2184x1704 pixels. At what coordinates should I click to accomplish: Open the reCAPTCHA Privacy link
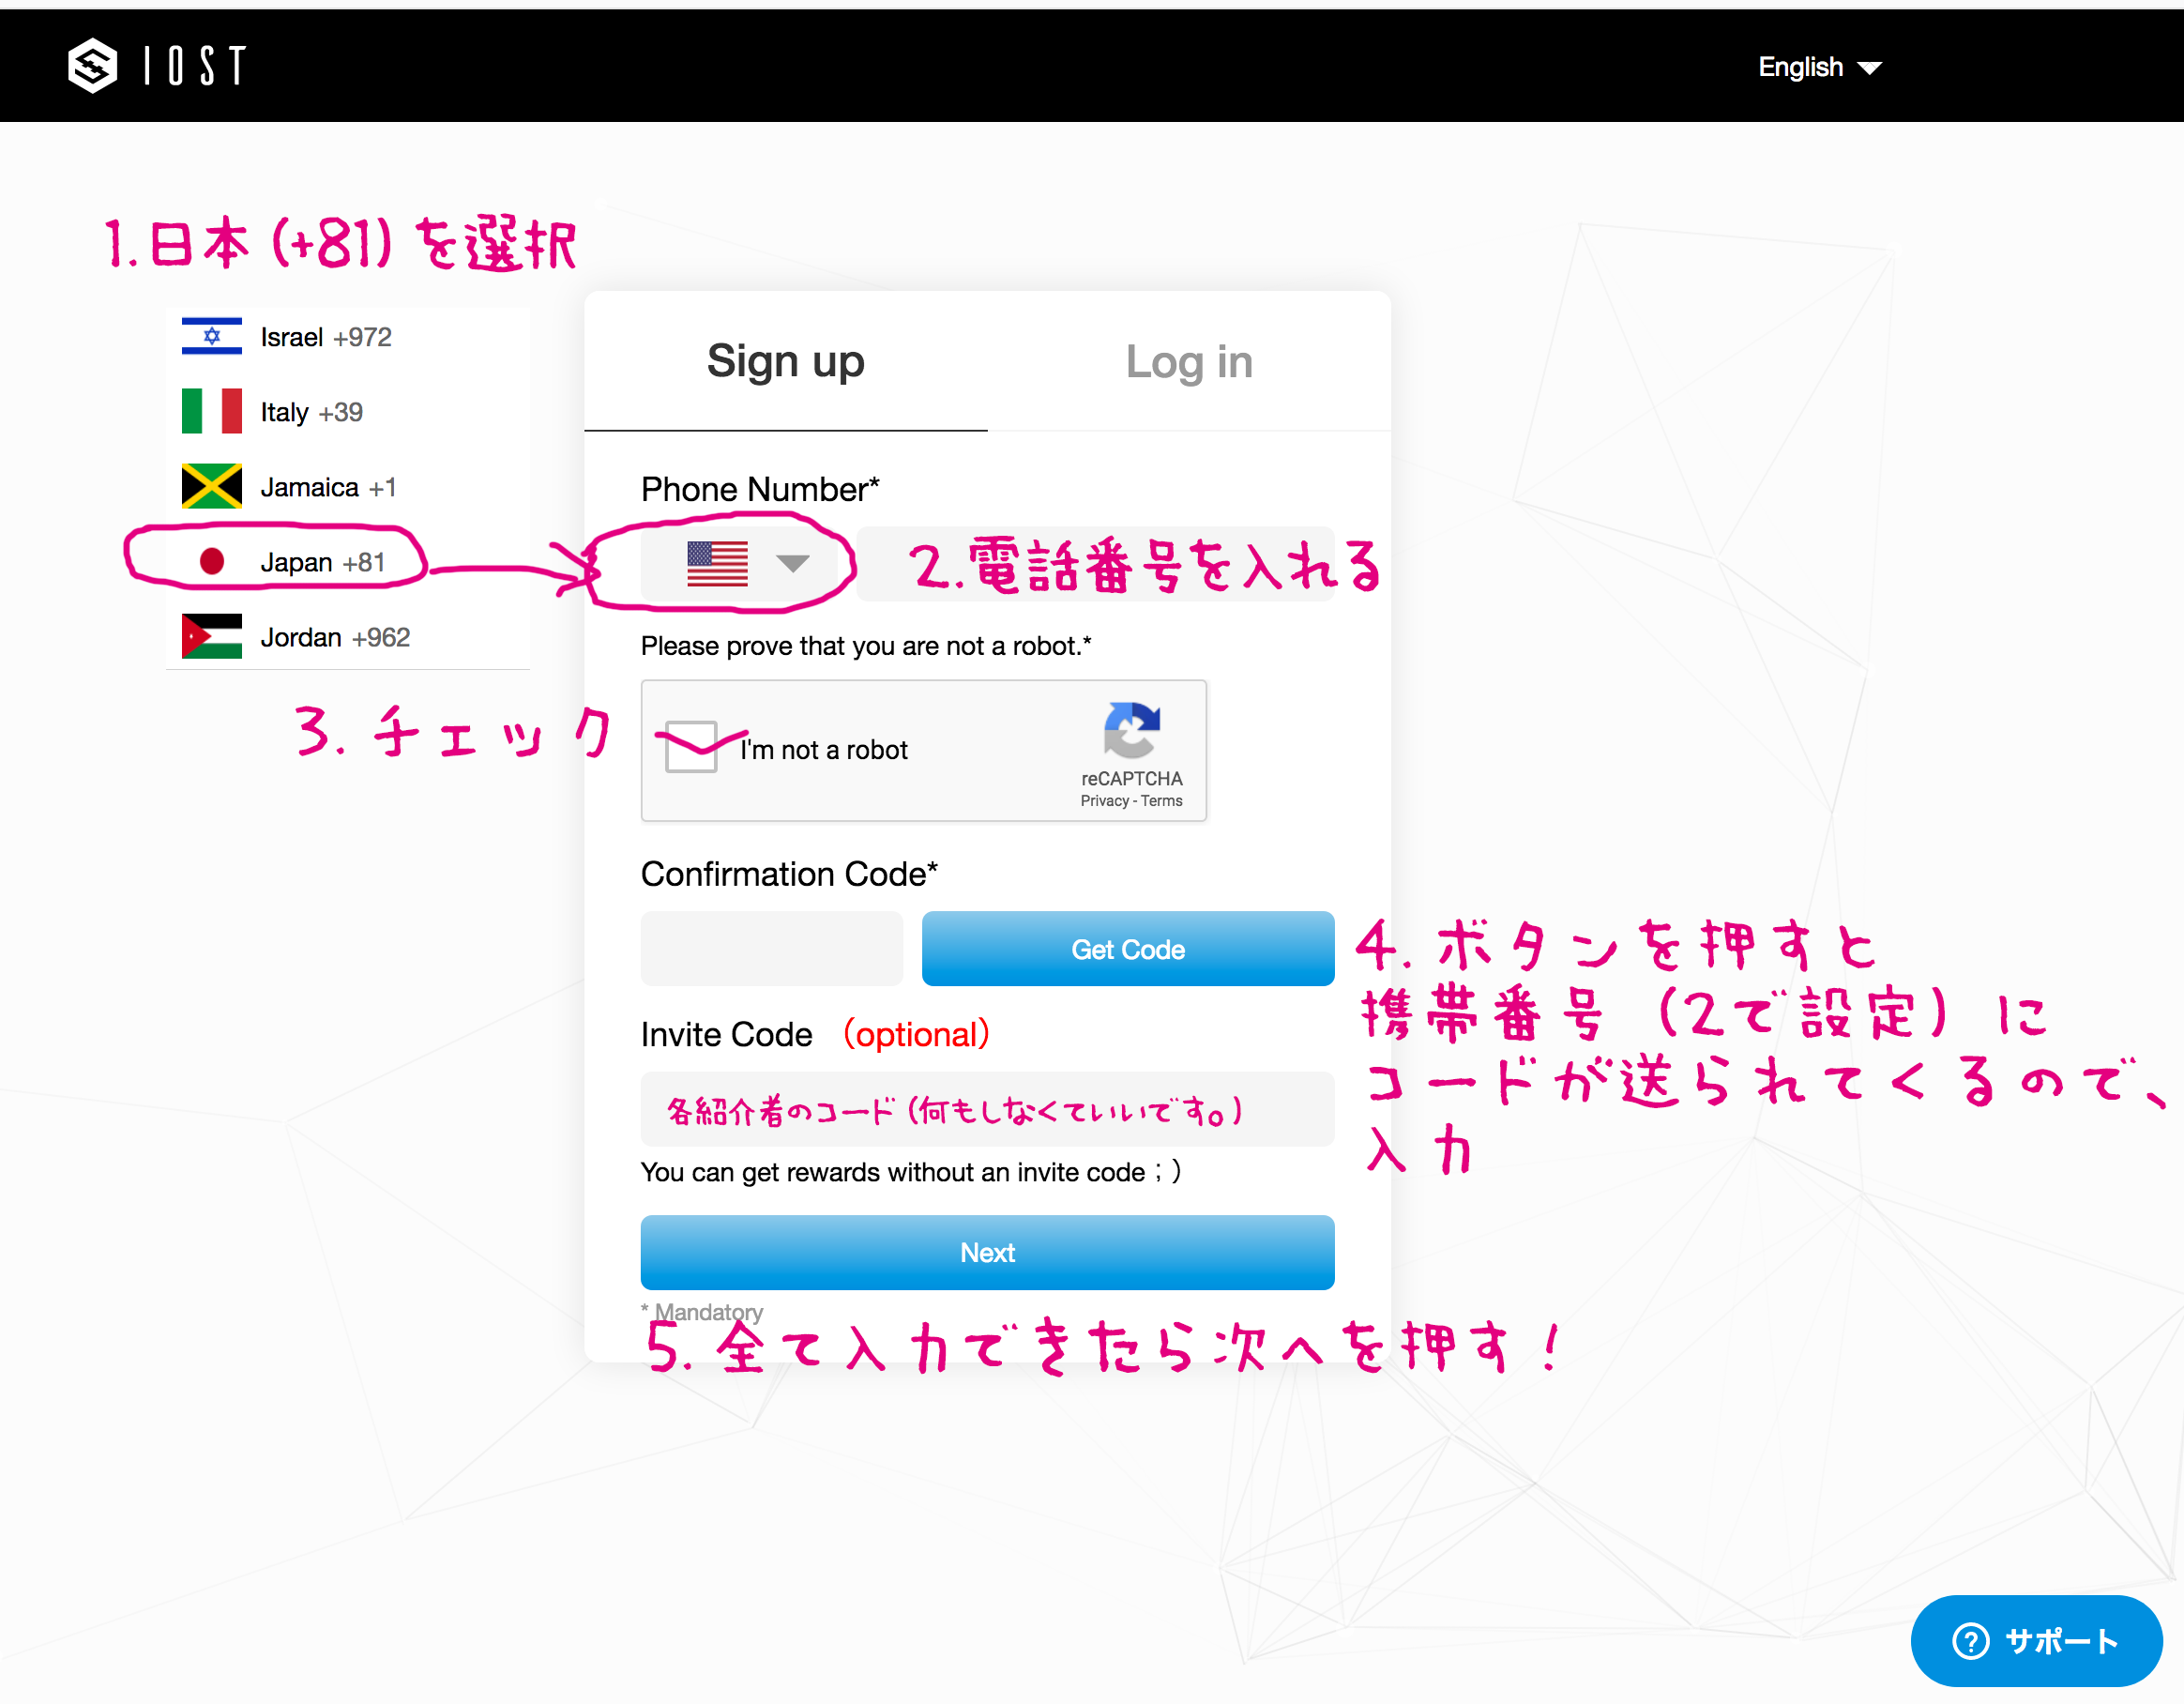pos(1103,801)
